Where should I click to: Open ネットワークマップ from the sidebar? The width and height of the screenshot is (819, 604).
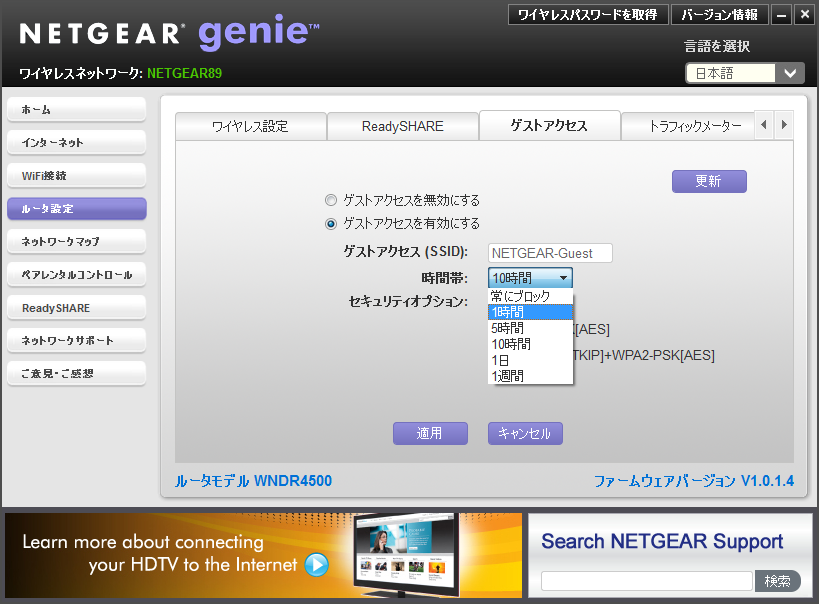[76, 242]
